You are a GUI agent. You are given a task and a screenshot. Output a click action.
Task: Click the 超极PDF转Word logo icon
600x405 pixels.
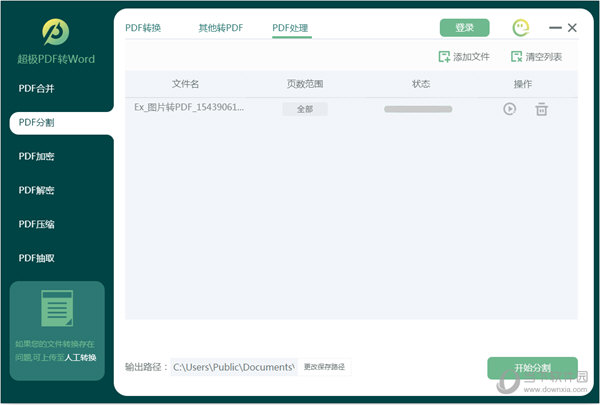55,32
